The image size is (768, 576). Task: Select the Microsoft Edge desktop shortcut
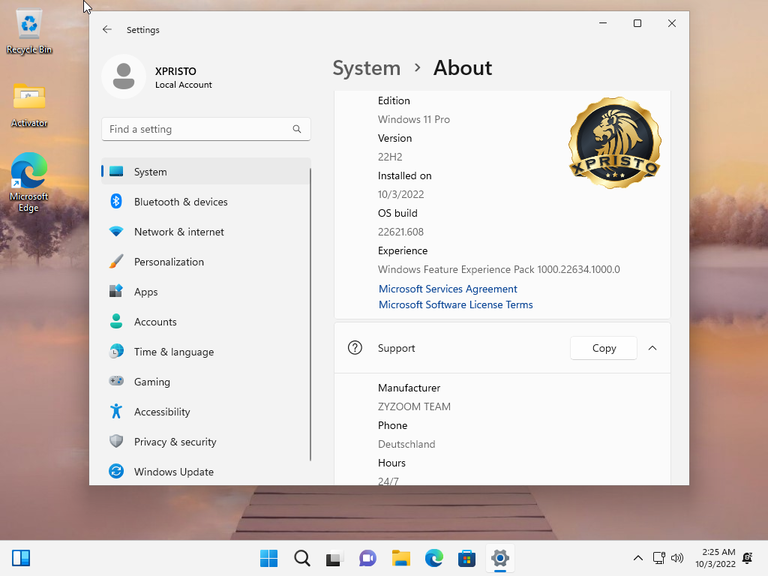pos(29,182)
